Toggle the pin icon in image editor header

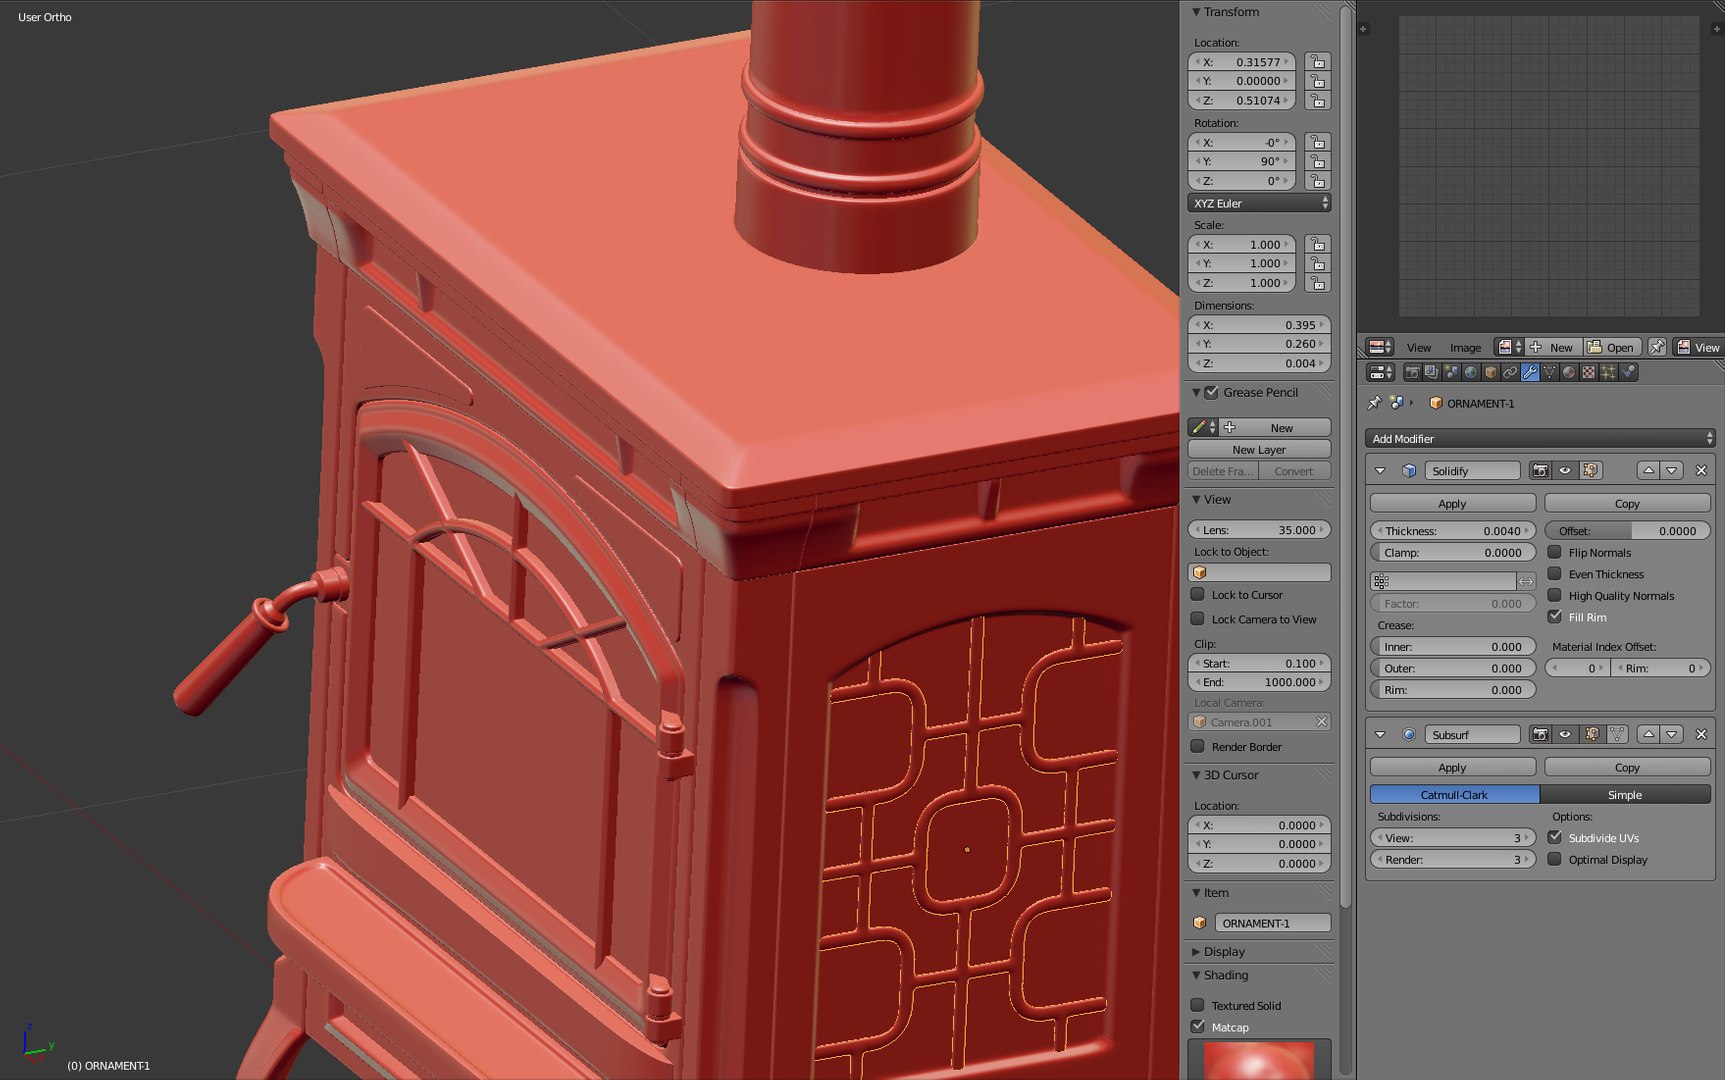[1657, 347]
